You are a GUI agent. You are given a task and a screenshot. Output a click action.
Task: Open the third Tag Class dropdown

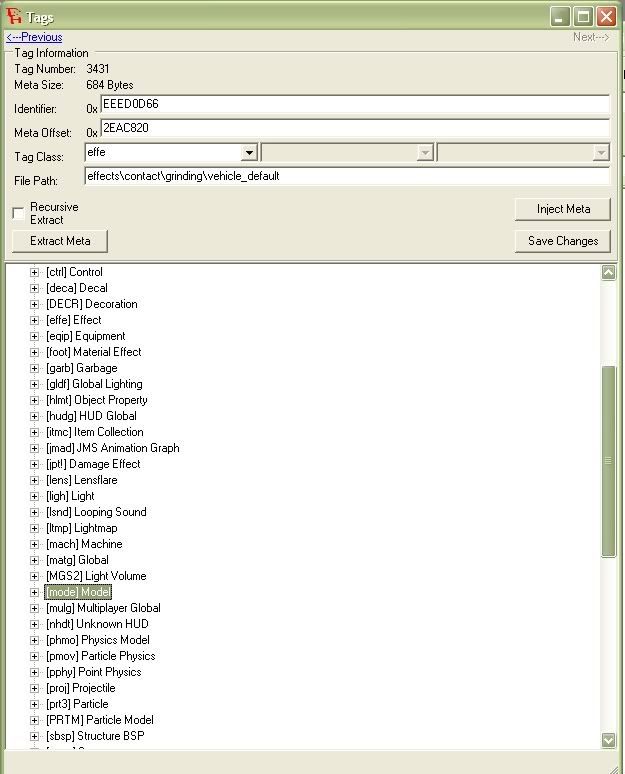point(601,153)
